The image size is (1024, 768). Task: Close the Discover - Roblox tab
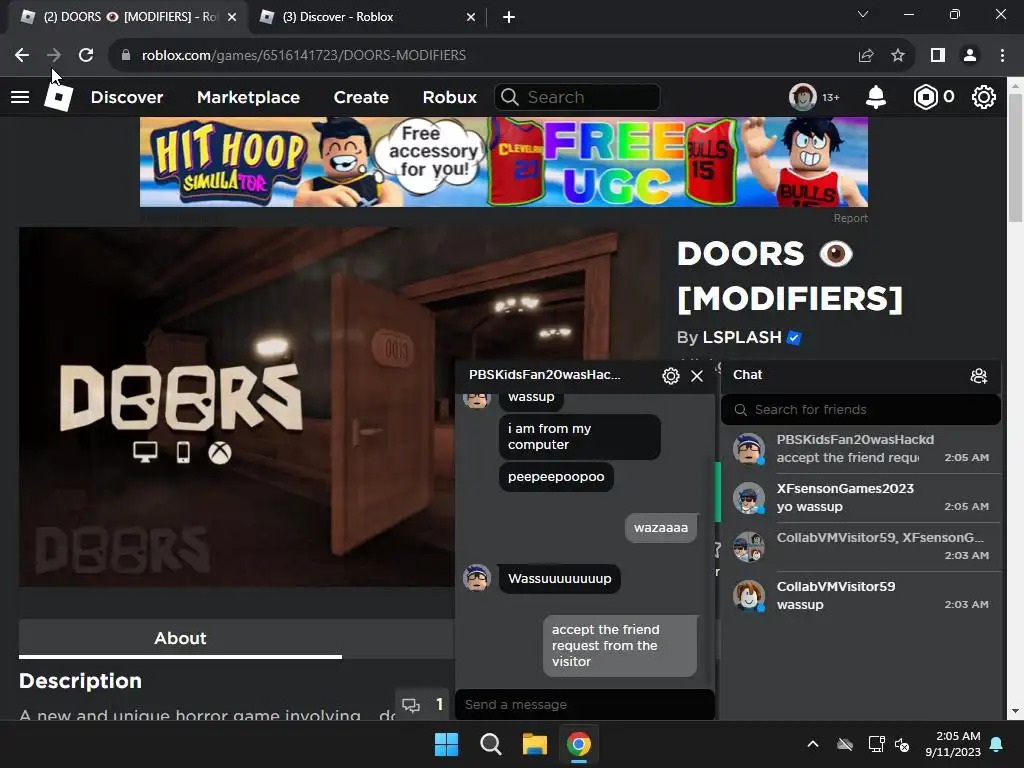(x=471, y=17)
